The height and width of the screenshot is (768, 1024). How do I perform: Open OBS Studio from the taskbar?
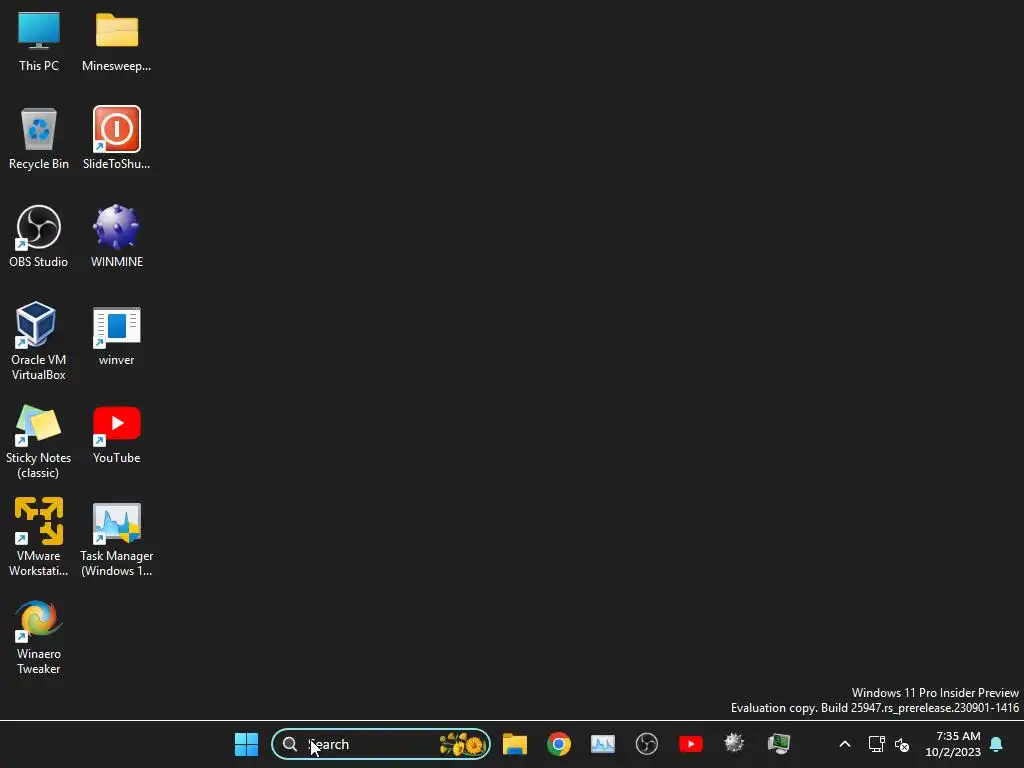[x=647, y=744]
